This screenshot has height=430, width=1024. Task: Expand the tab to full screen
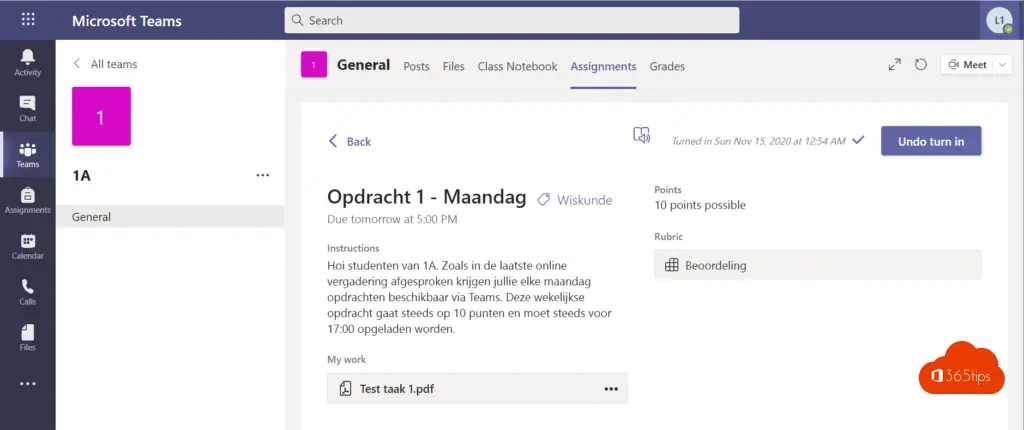click(895, 65)
